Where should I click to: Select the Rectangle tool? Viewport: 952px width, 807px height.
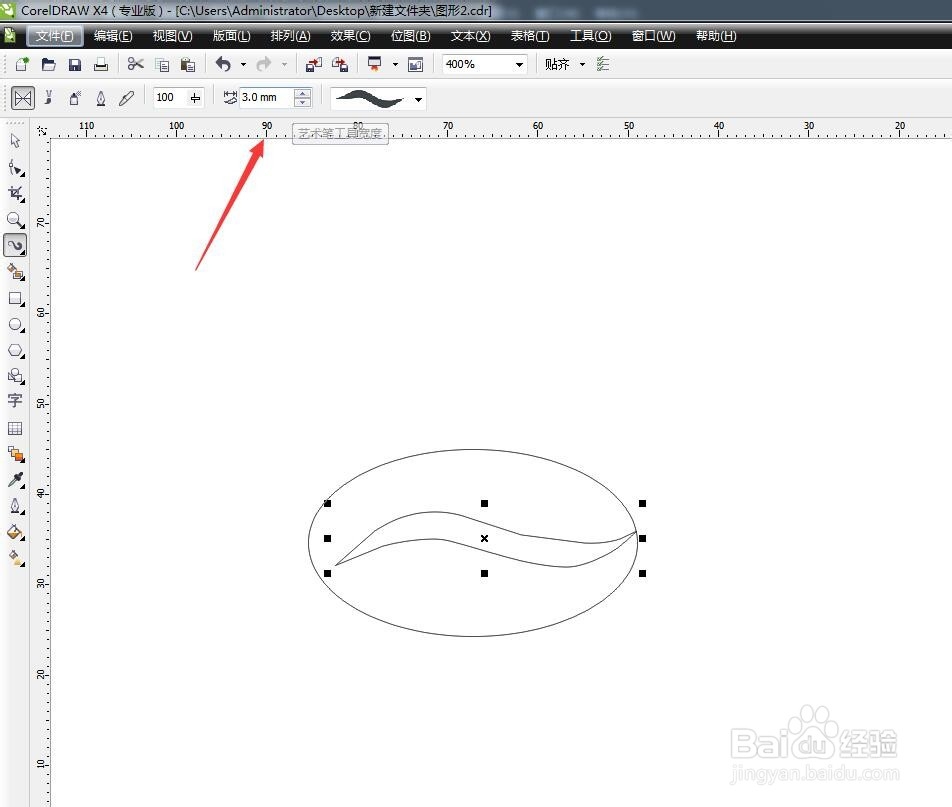(x=15, y=298)
